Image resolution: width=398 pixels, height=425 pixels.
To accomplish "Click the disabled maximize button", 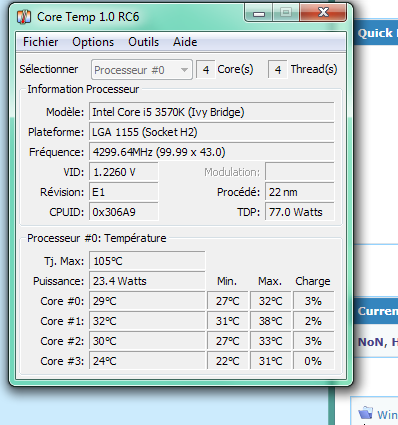I will pos(286,13).
